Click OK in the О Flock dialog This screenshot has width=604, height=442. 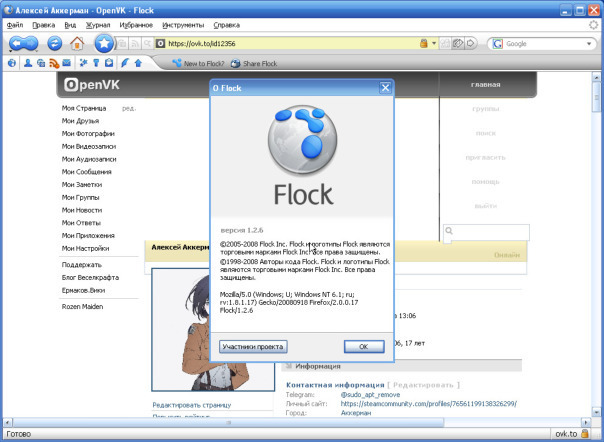[364, 346]
